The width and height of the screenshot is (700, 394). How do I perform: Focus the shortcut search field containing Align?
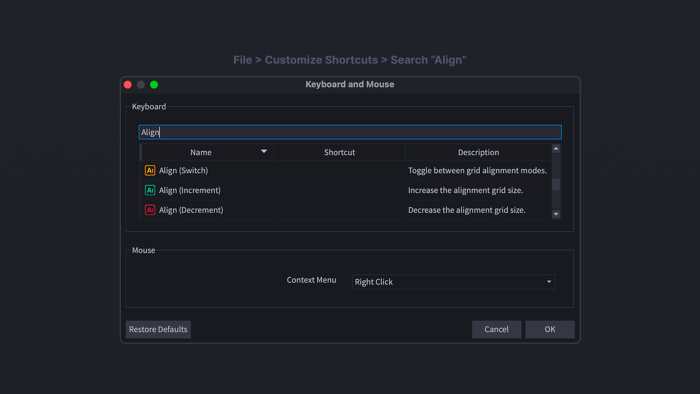click(350, 132)
